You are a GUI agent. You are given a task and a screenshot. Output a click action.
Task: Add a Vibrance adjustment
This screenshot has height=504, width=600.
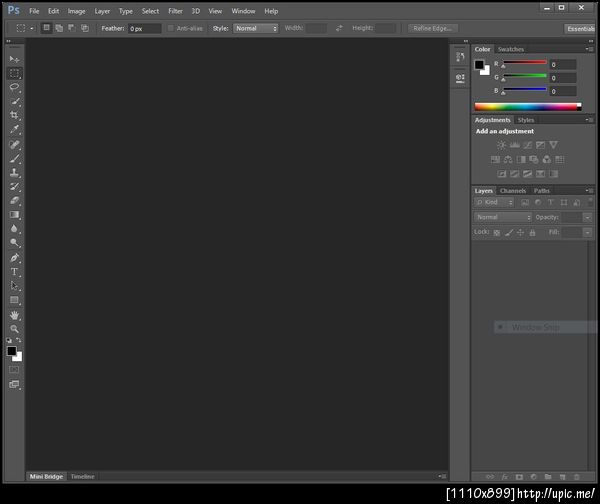(553, 145)
